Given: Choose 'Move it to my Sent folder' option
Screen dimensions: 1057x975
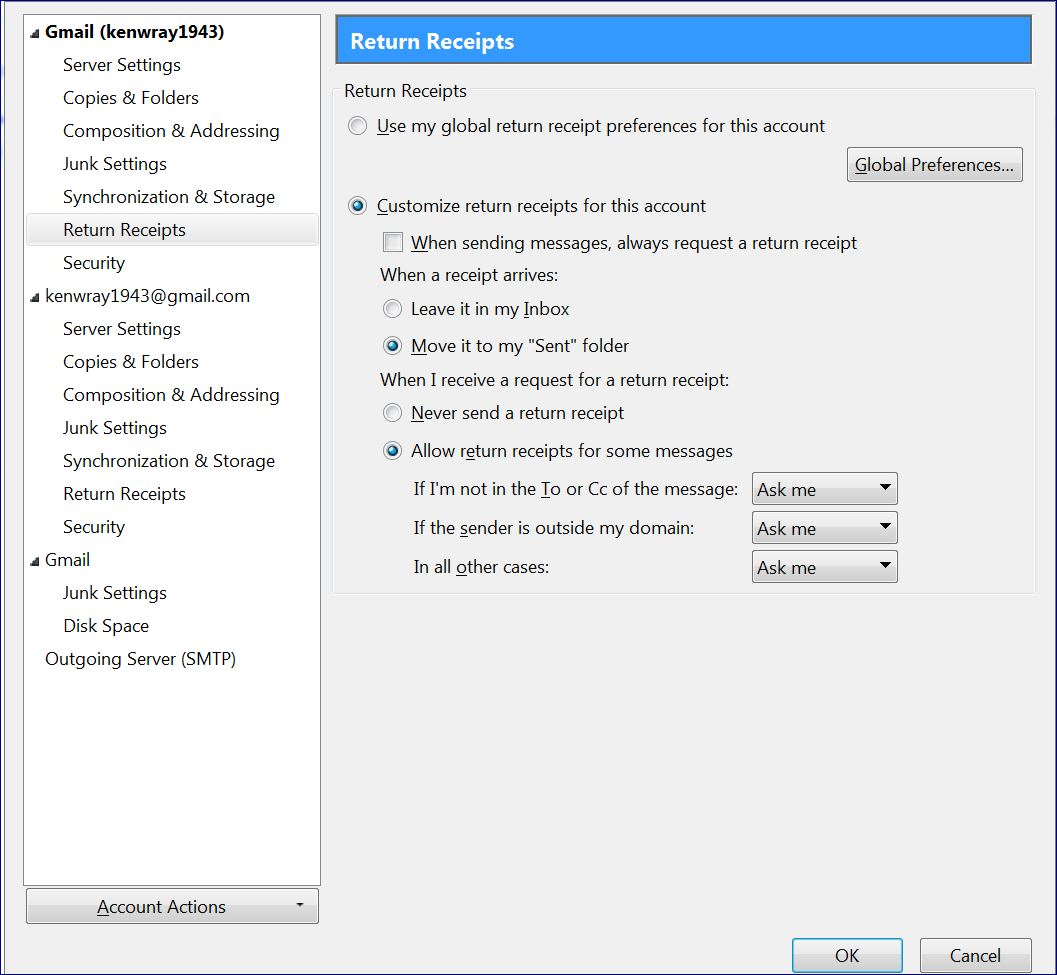Looking at the screenshot, I should (393, 346).
